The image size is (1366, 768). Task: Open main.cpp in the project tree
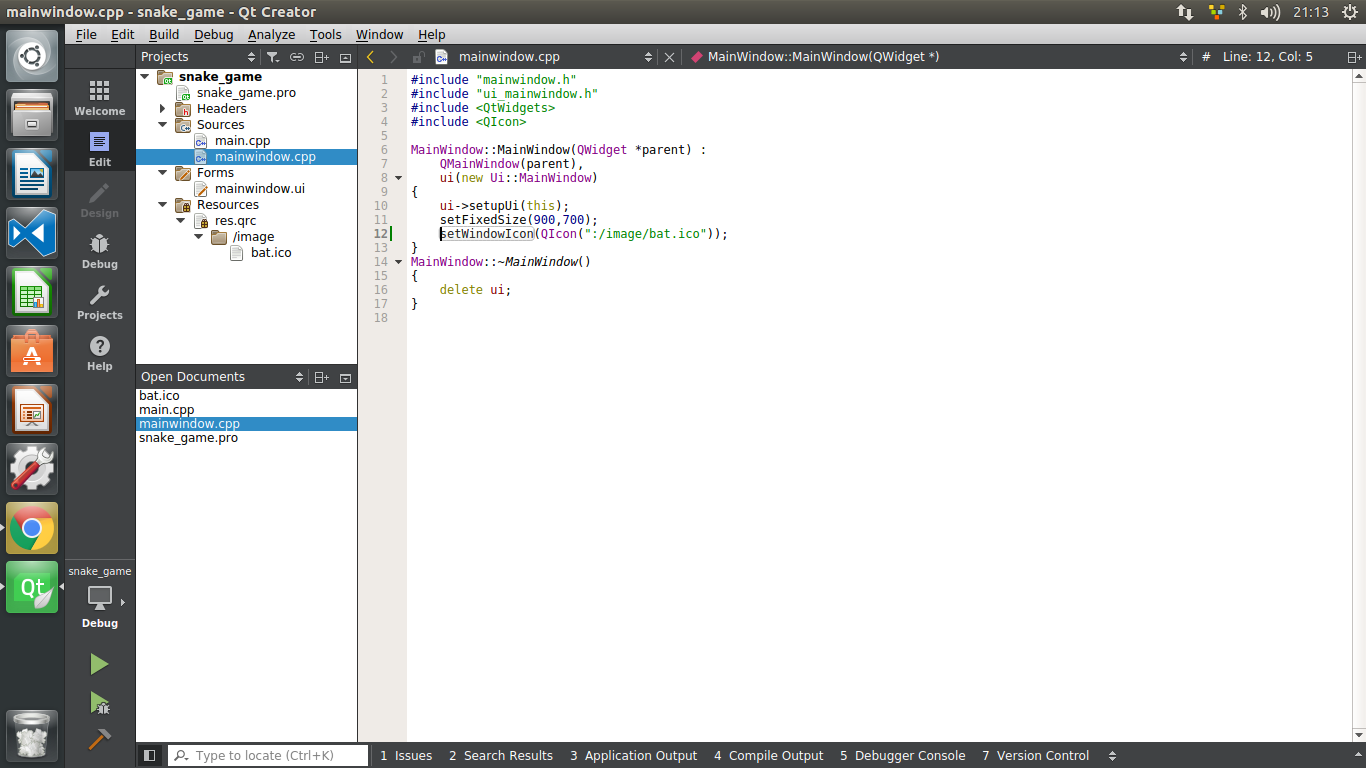[x=242, y=141]
